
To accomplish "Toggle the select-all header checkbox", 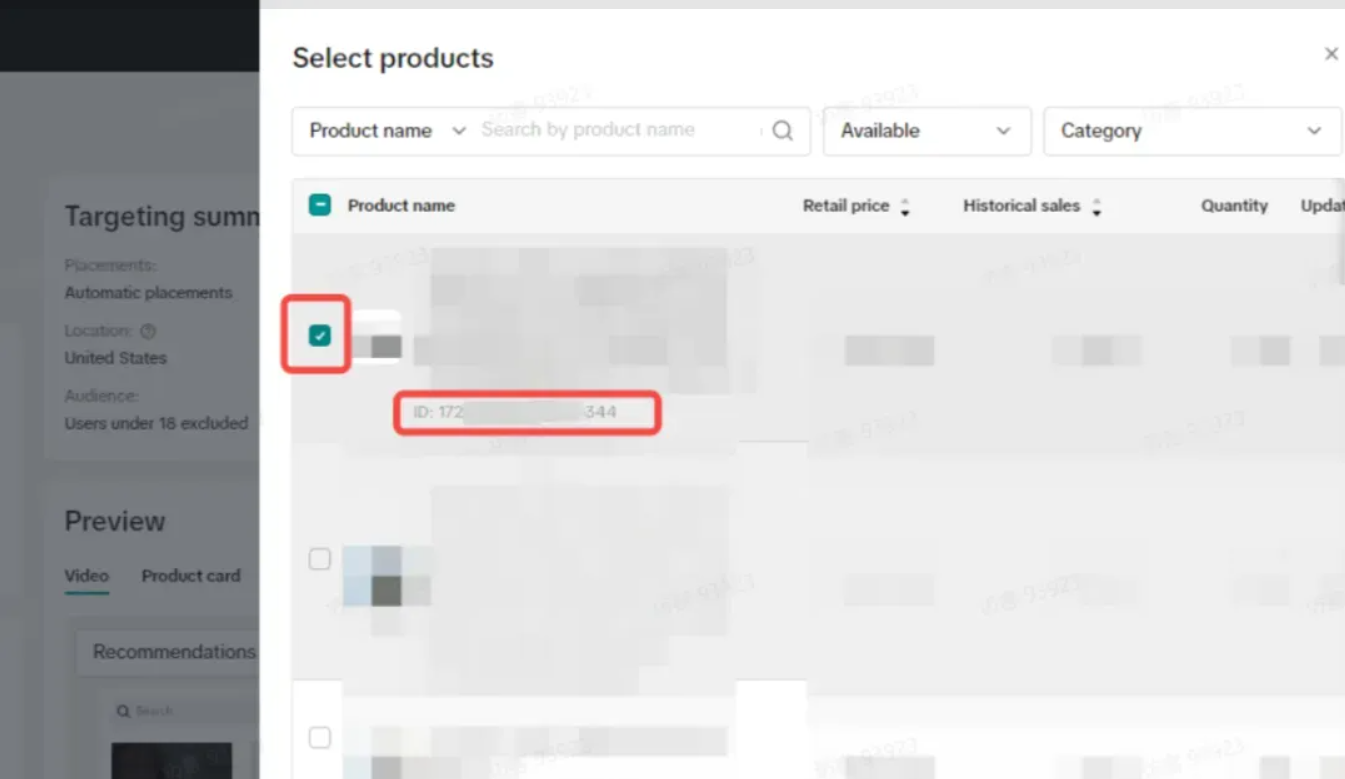I will click(320, 206).
